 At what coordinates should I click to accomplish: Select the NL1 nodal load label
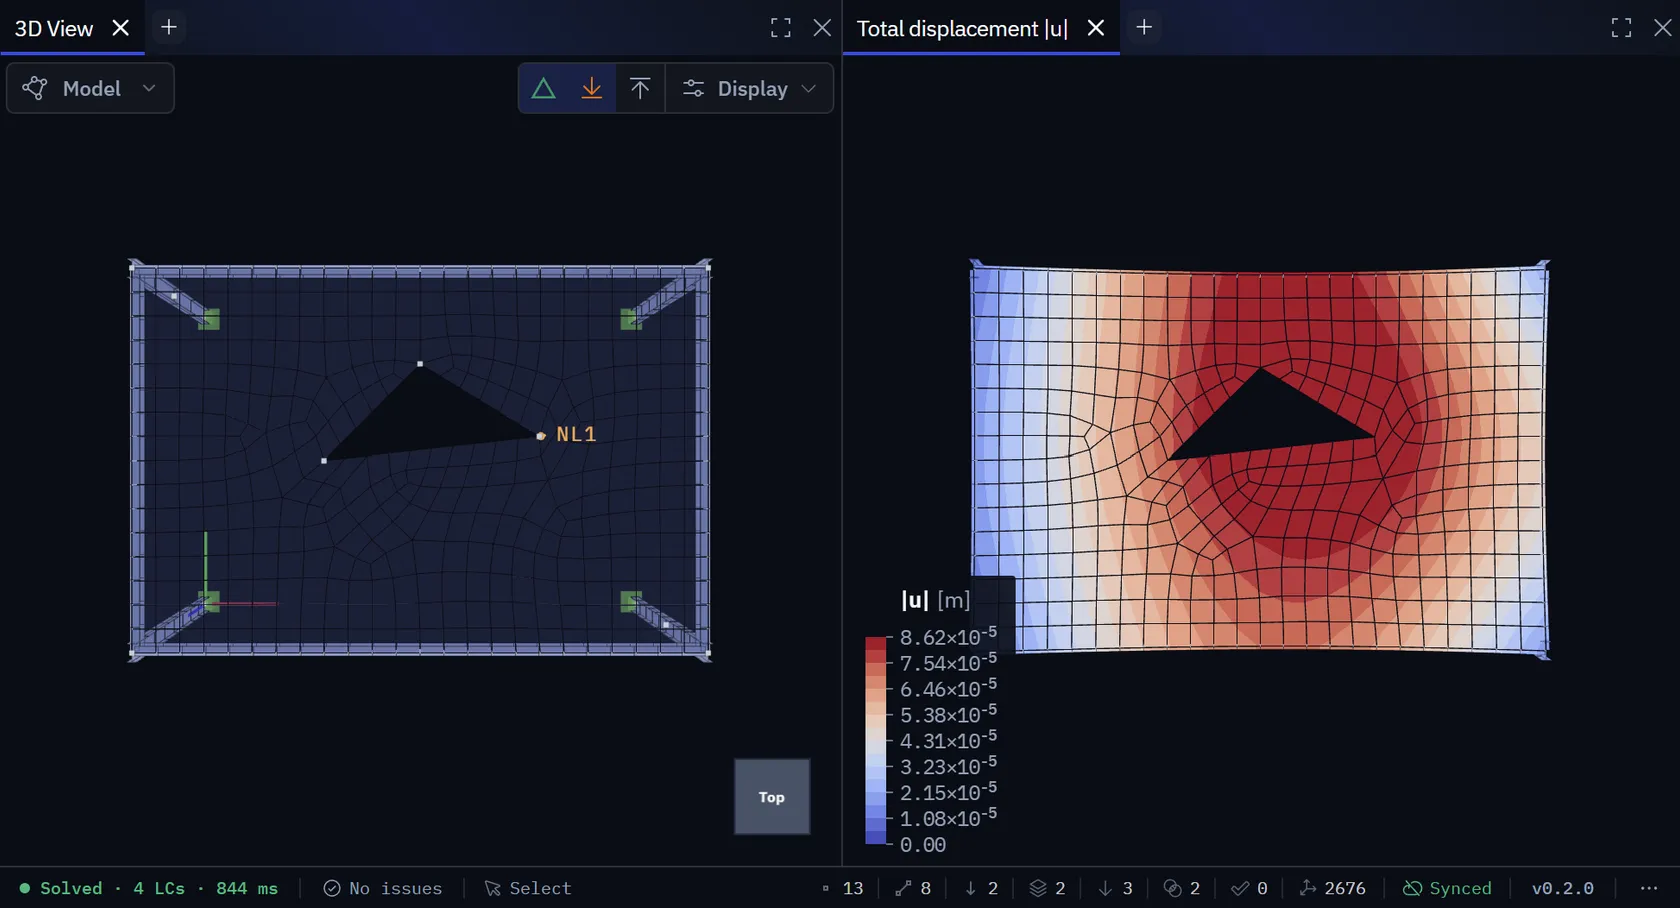576,434
